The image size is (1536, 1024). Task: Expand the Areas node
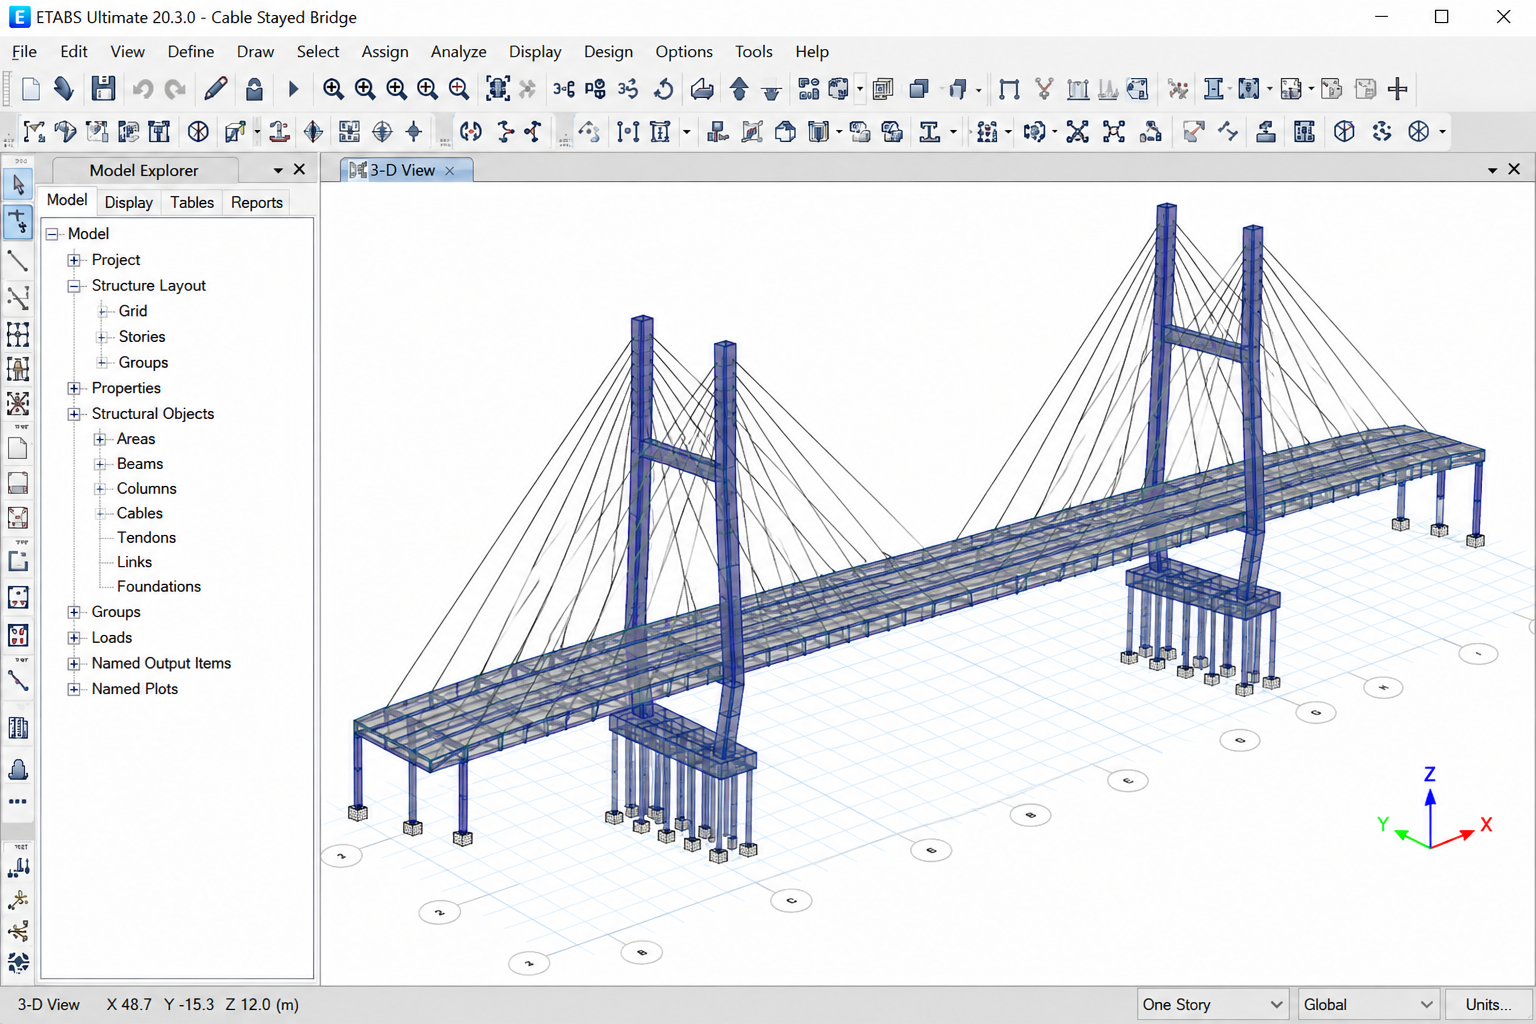tap(100, 439)
